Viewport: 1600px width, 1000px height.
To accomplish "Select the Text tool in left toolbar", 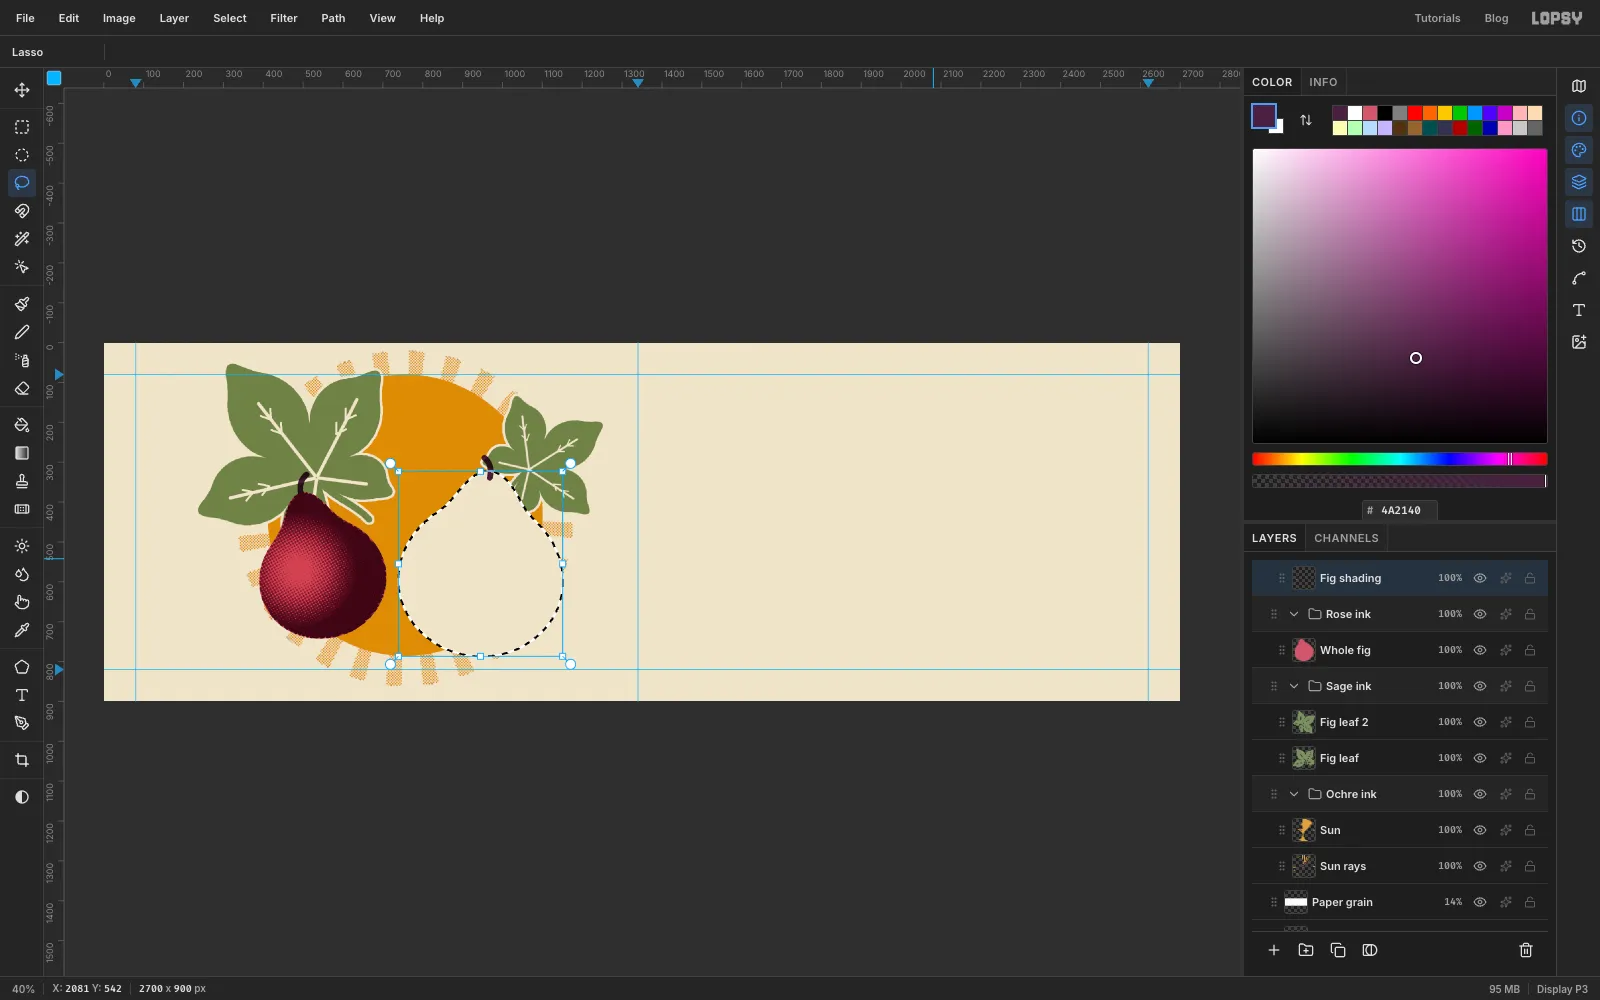I will [x=22, y=695].
